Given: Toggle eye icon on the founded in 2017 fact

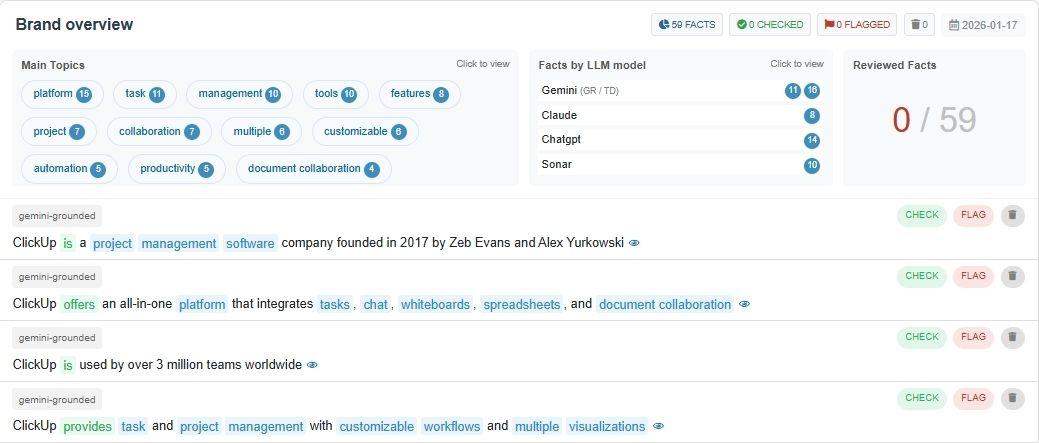Looking at the screenshot, I should [634, 243].
